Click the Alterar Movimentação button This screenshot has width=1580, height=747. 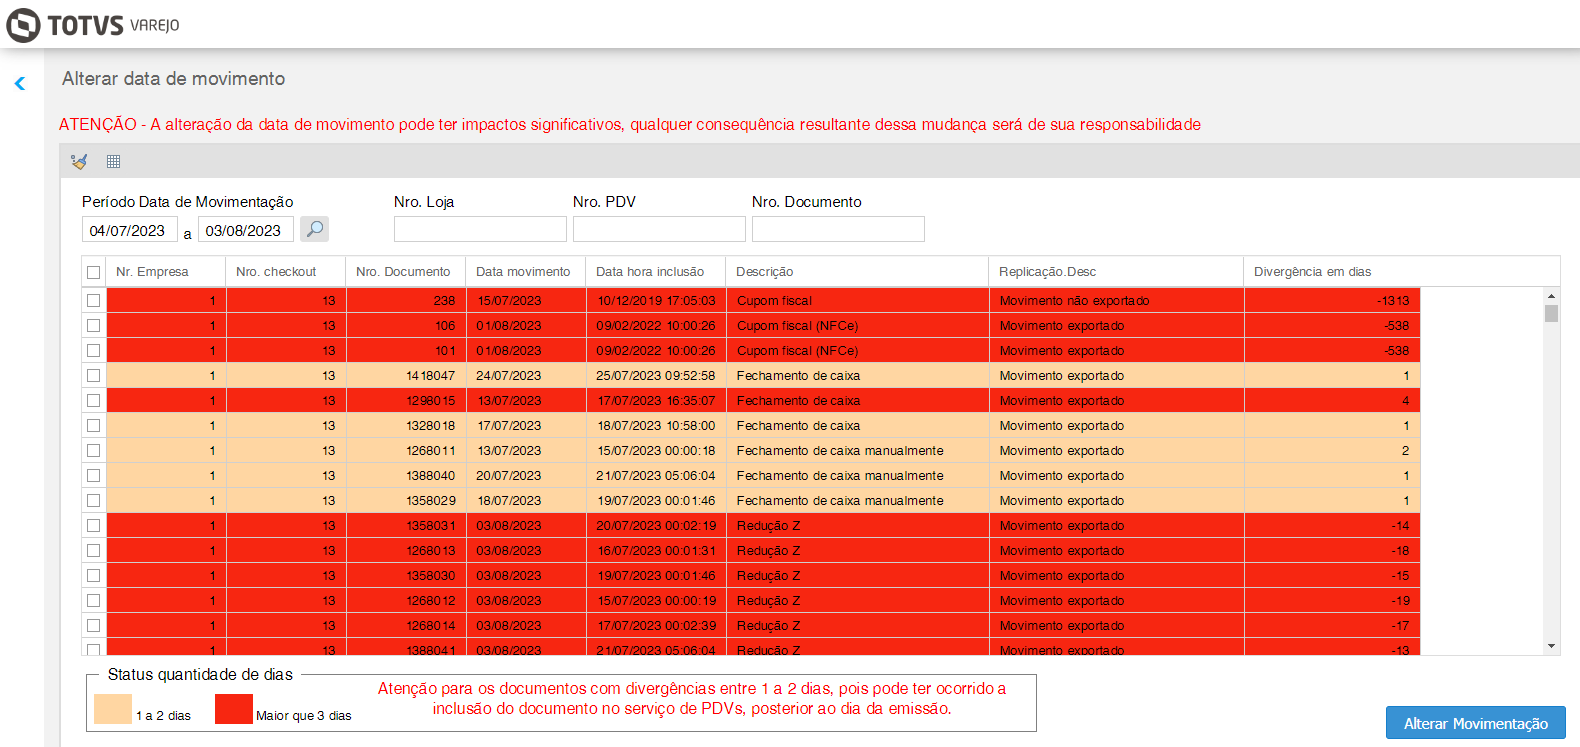click(x=1476, y=723)
